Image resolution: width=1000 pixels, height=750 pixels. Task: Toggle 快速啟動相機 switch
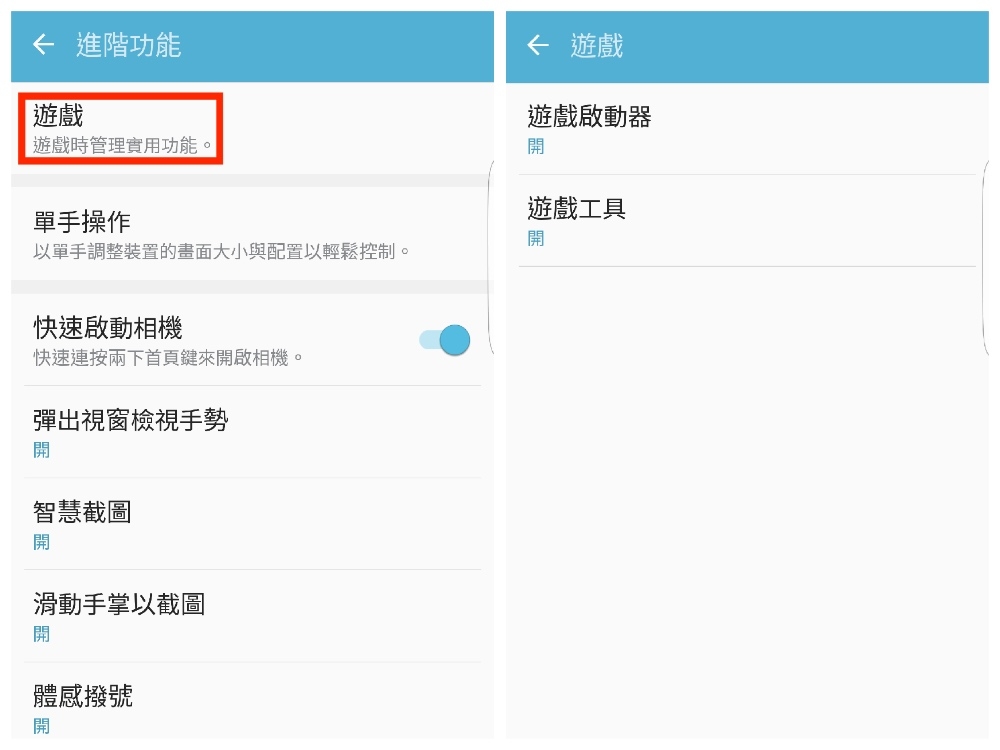click(x=445, y=340)
